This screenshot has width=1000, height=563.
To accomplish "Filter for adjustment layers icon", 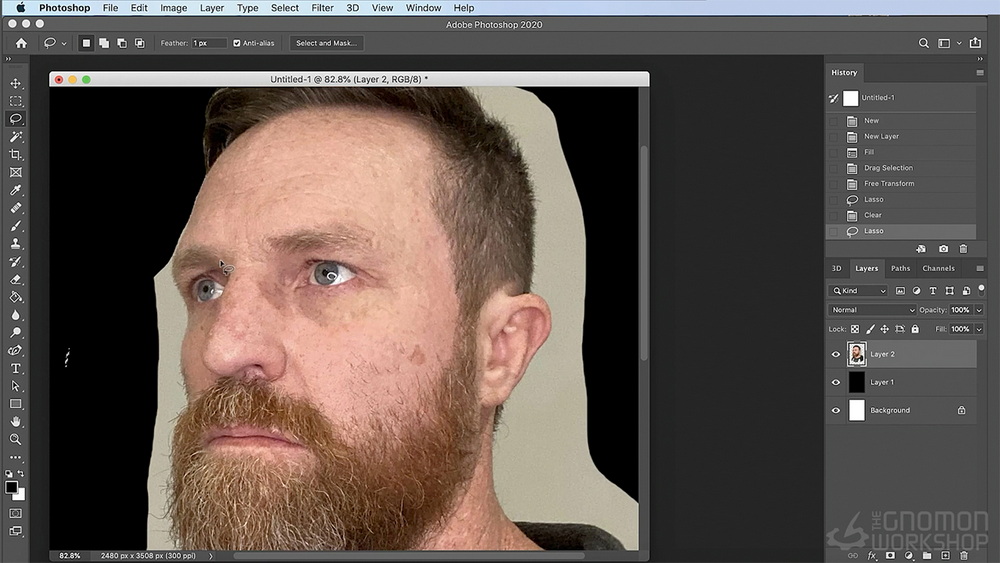I will point(916,291).
